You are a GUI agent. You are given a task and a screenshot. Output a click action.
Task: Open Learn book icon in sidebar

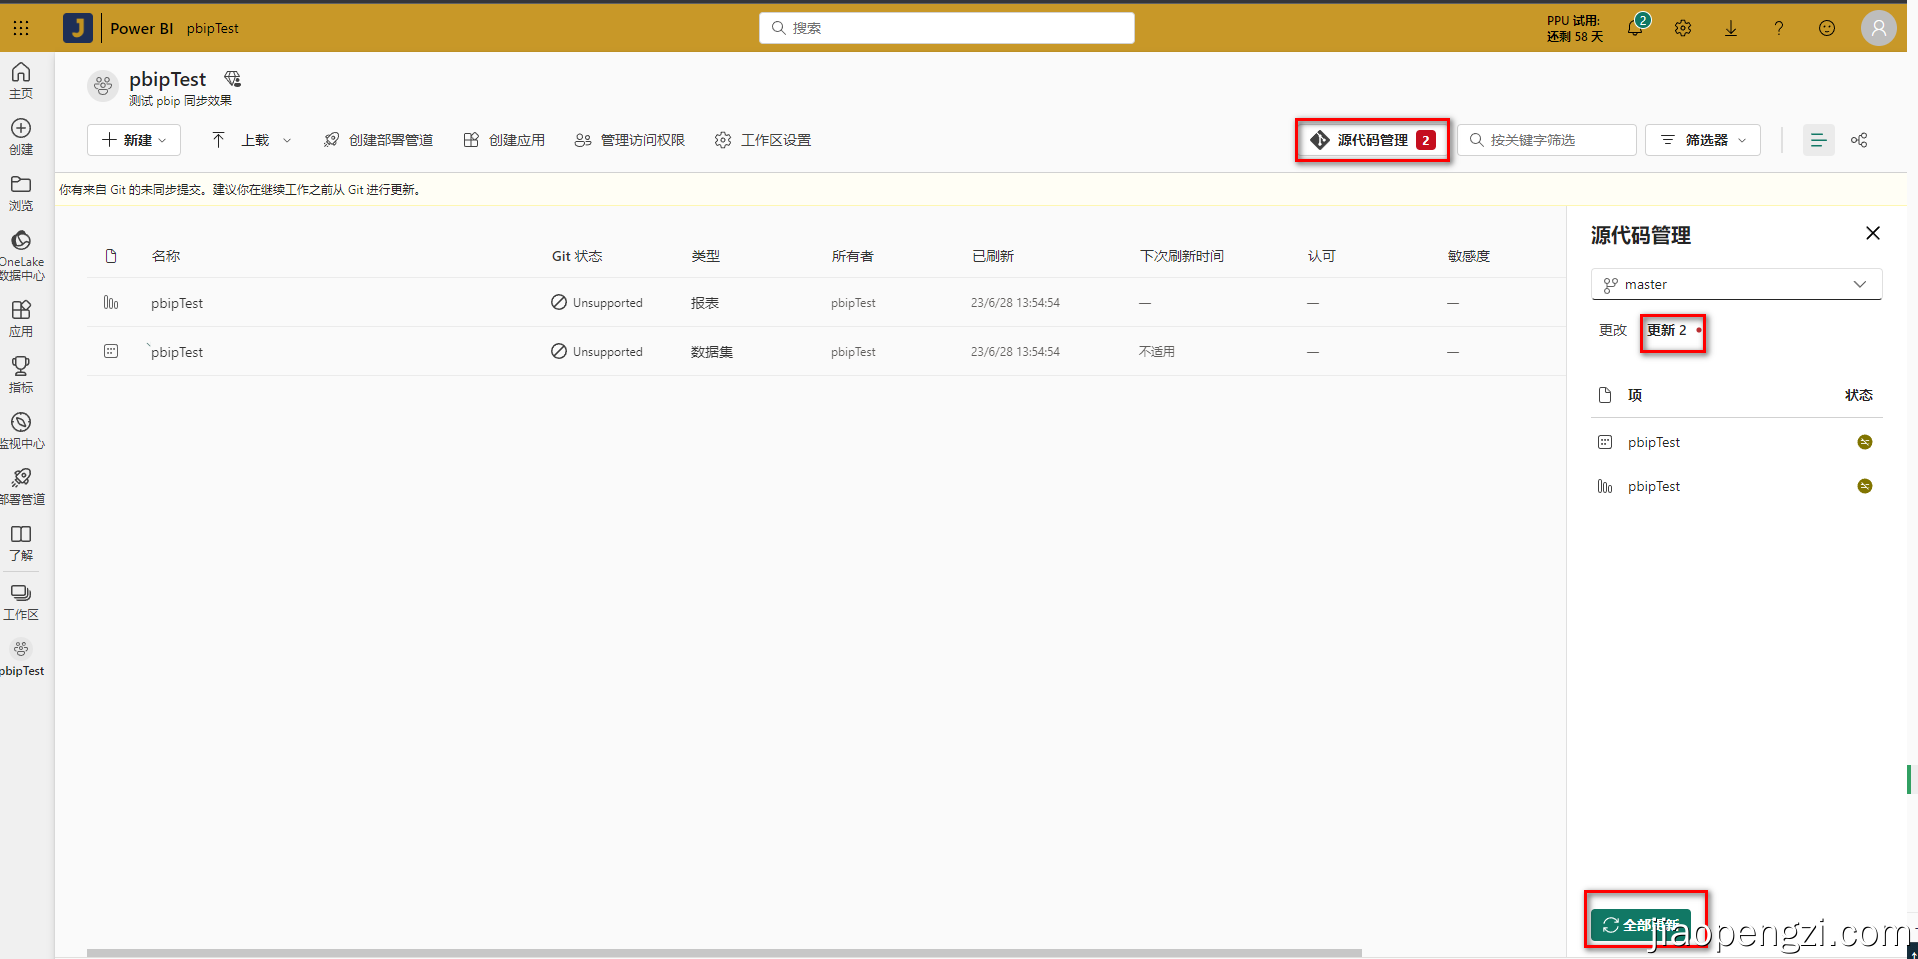click(x=21, y=542)
